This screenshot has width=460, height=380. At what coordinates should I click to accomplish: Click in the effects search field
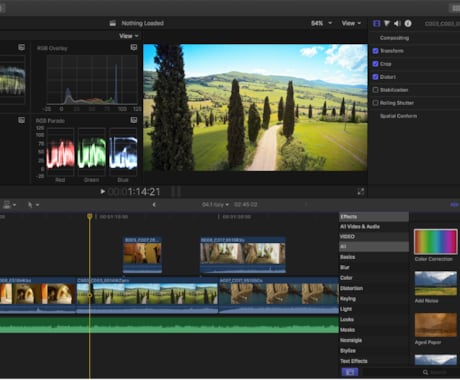click(437, 372)
